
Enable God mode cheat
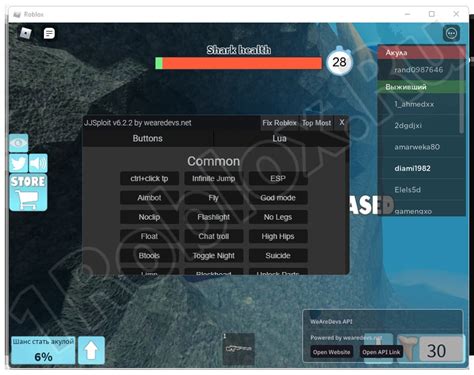point(278,198)
